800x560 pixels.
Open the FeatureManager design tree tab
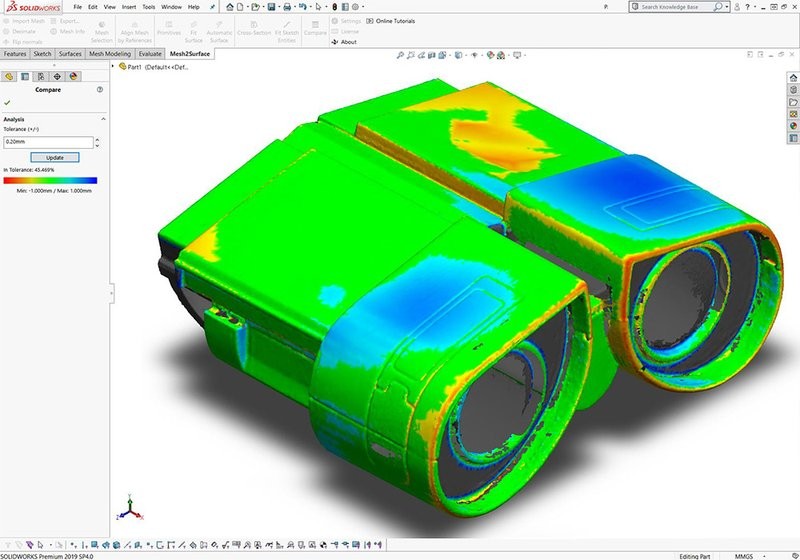point(9,76)
